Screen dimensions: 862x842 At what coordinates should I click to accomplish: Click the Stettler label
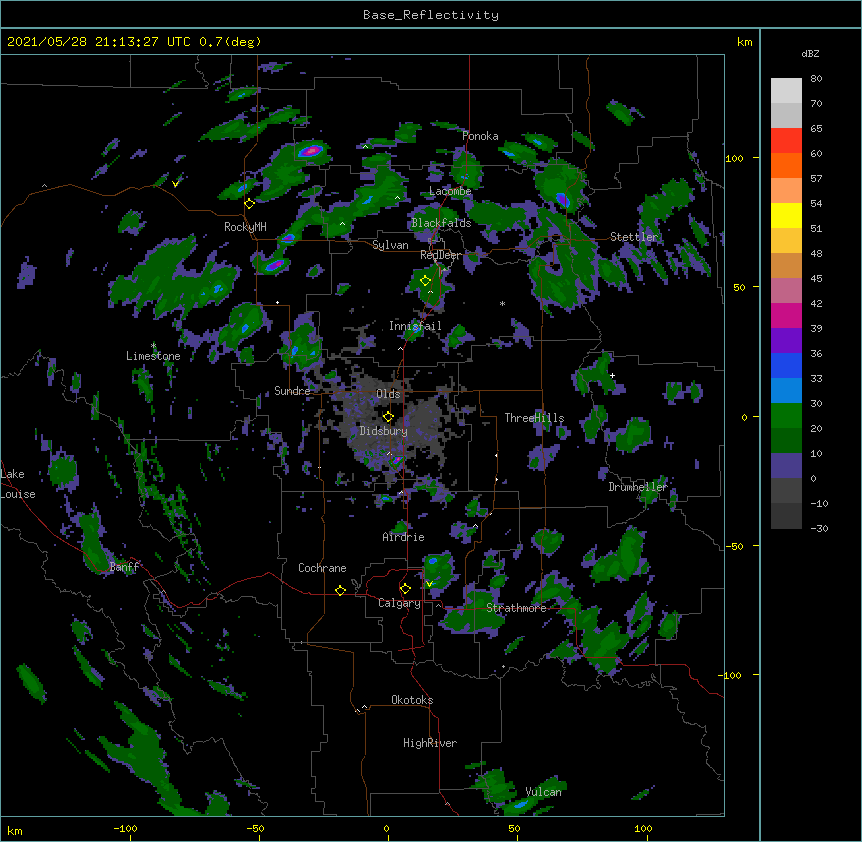[x=634, y=237]
